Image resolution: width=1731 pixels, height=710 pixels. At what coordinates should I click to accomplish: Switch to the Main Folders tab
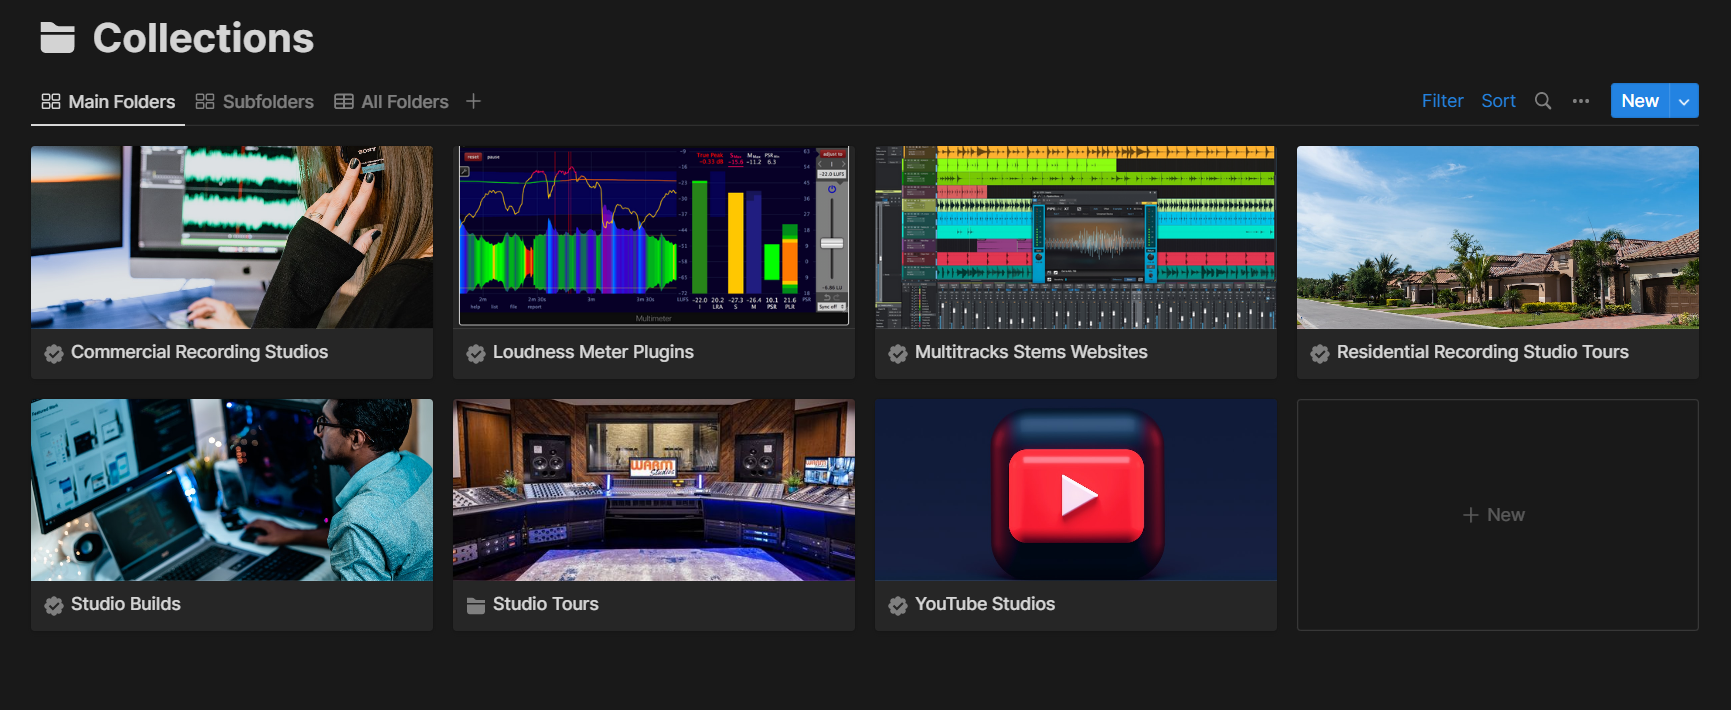108,101
